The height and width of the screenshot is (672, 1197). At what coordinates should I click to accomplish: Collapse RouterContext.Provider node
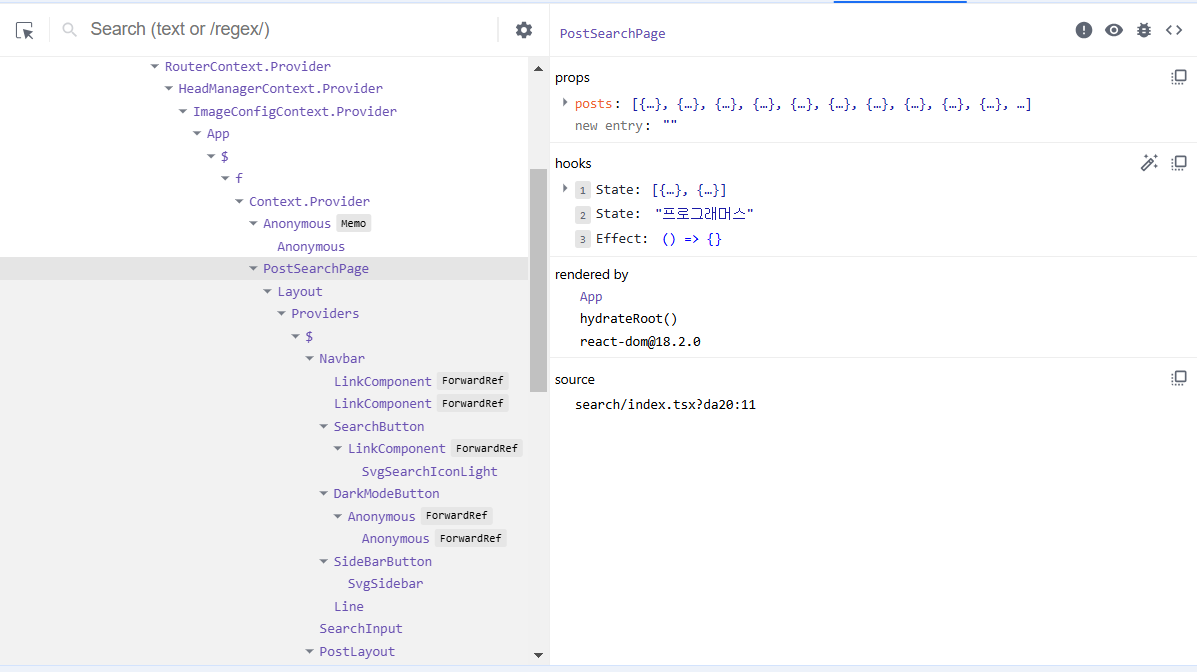pos(154,66)
